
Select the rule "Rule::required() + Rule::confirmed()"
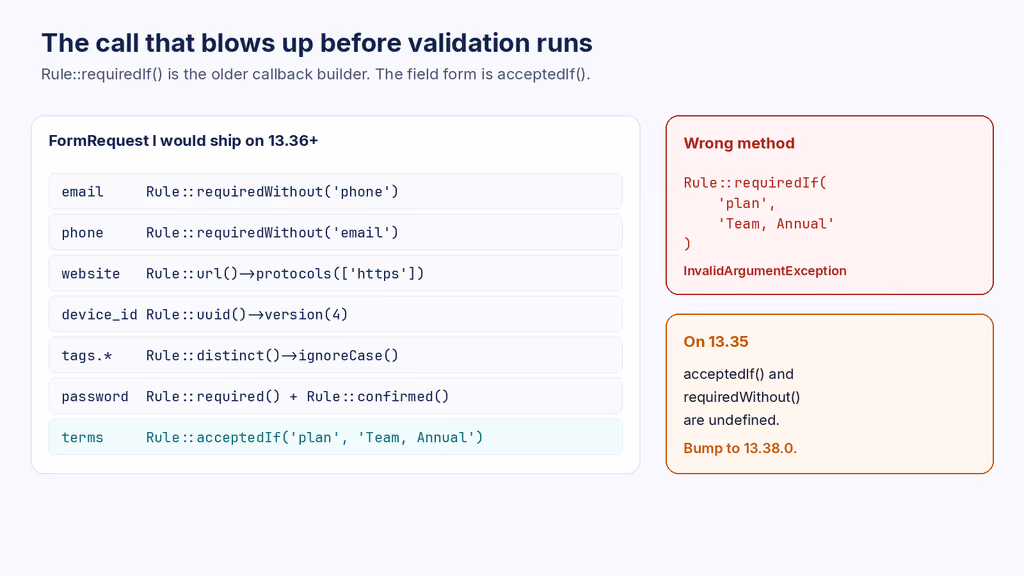click(x=297, y=396)
